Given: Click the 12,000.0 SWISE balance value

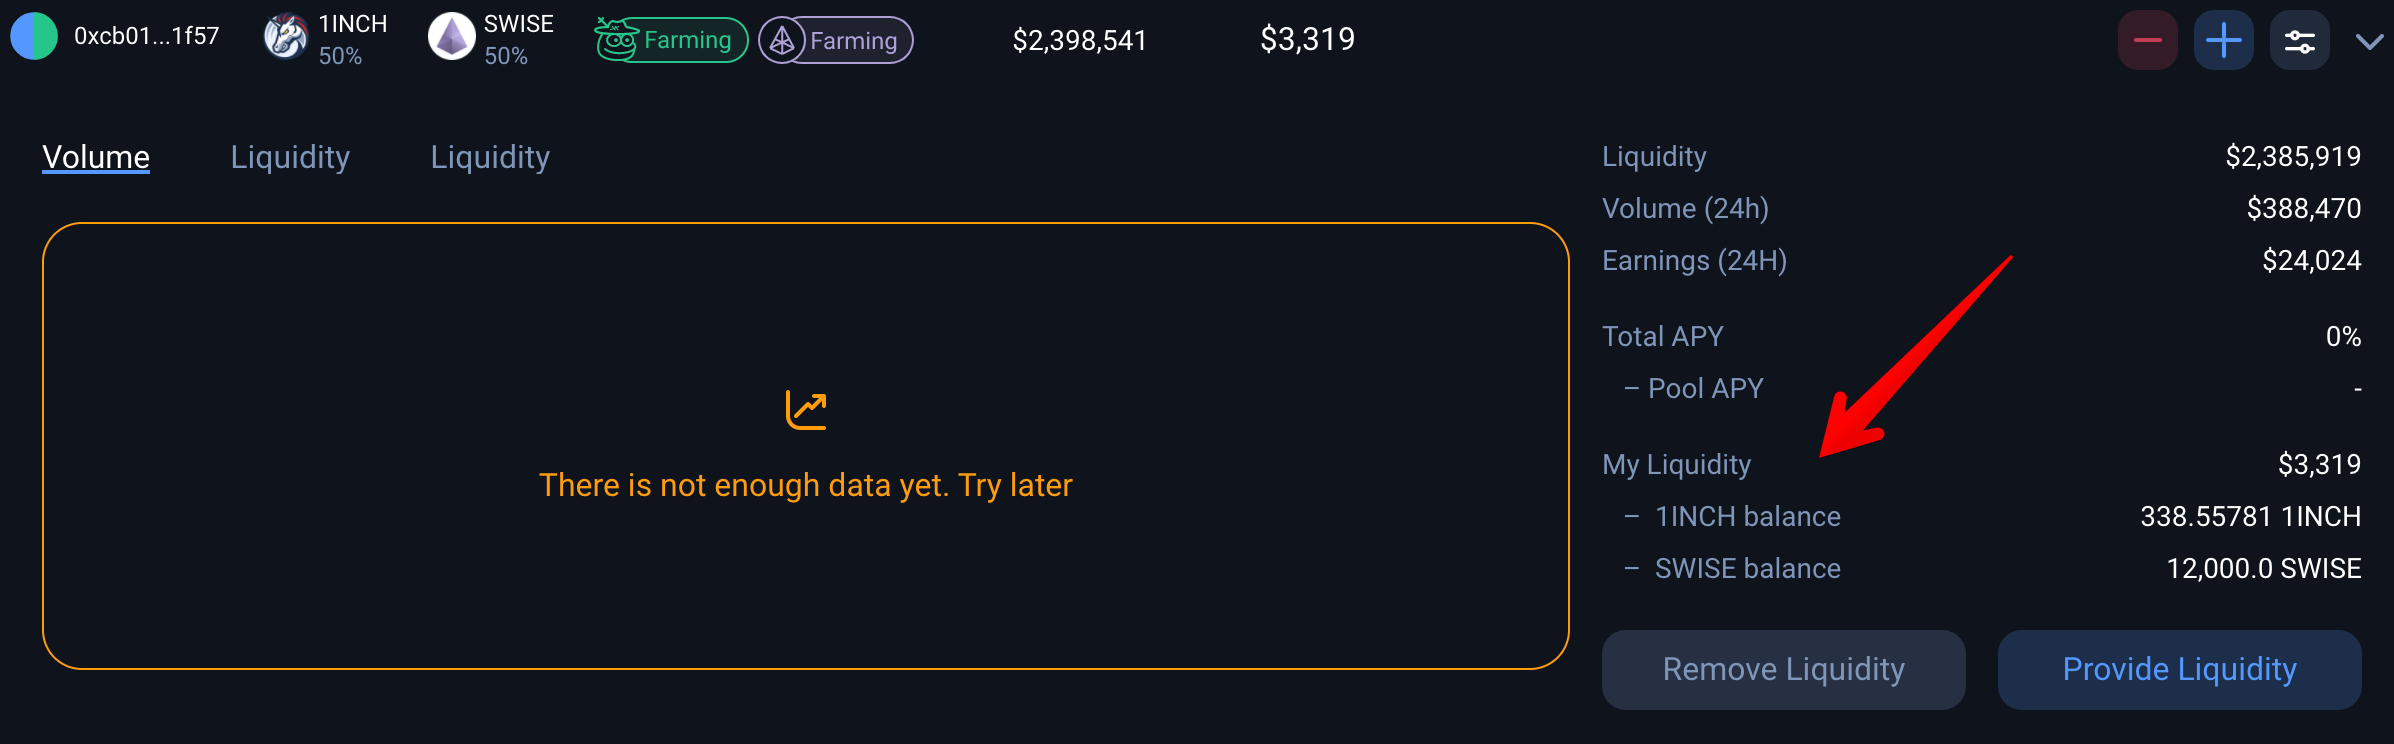Looking at the screenshot, I should tap(2263, 568).
